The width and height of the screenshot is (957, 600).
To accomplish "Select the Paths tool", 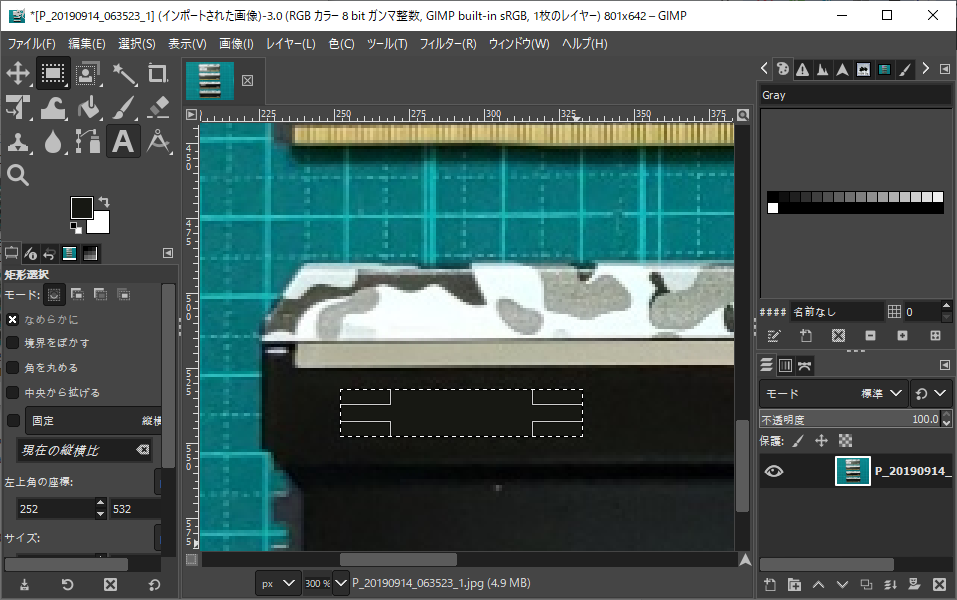I will pyautogui.click(x=88, y=142).
